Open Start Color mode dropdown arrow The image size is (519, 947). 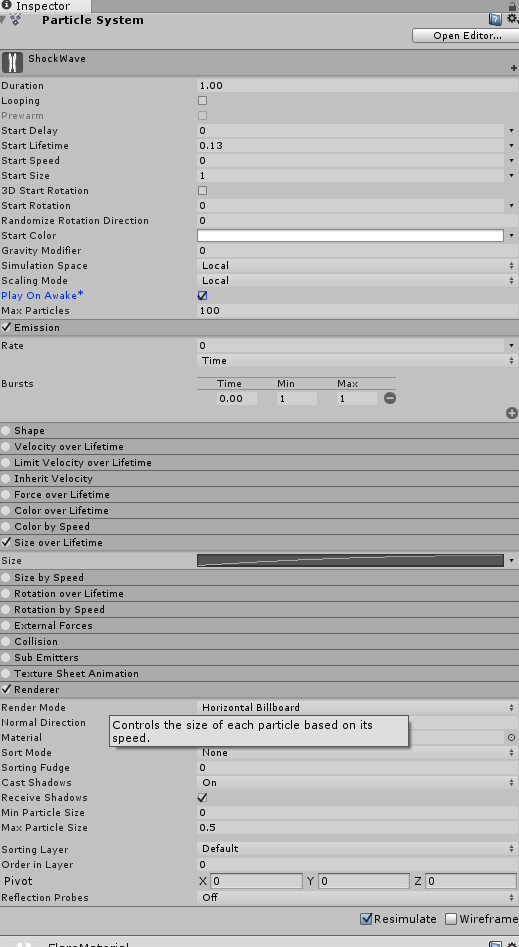[511, 236]
